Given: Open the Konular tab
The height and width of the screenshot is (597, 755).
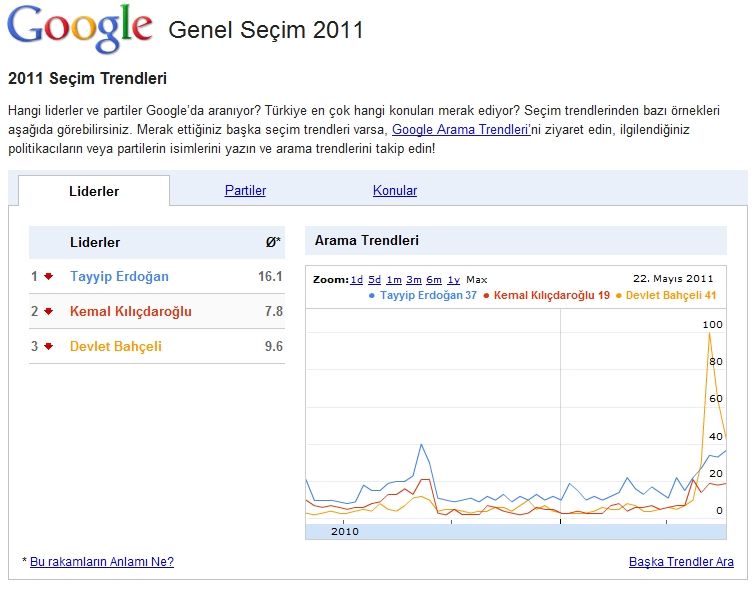Looking at the screenshot, I should pos(395,191).
